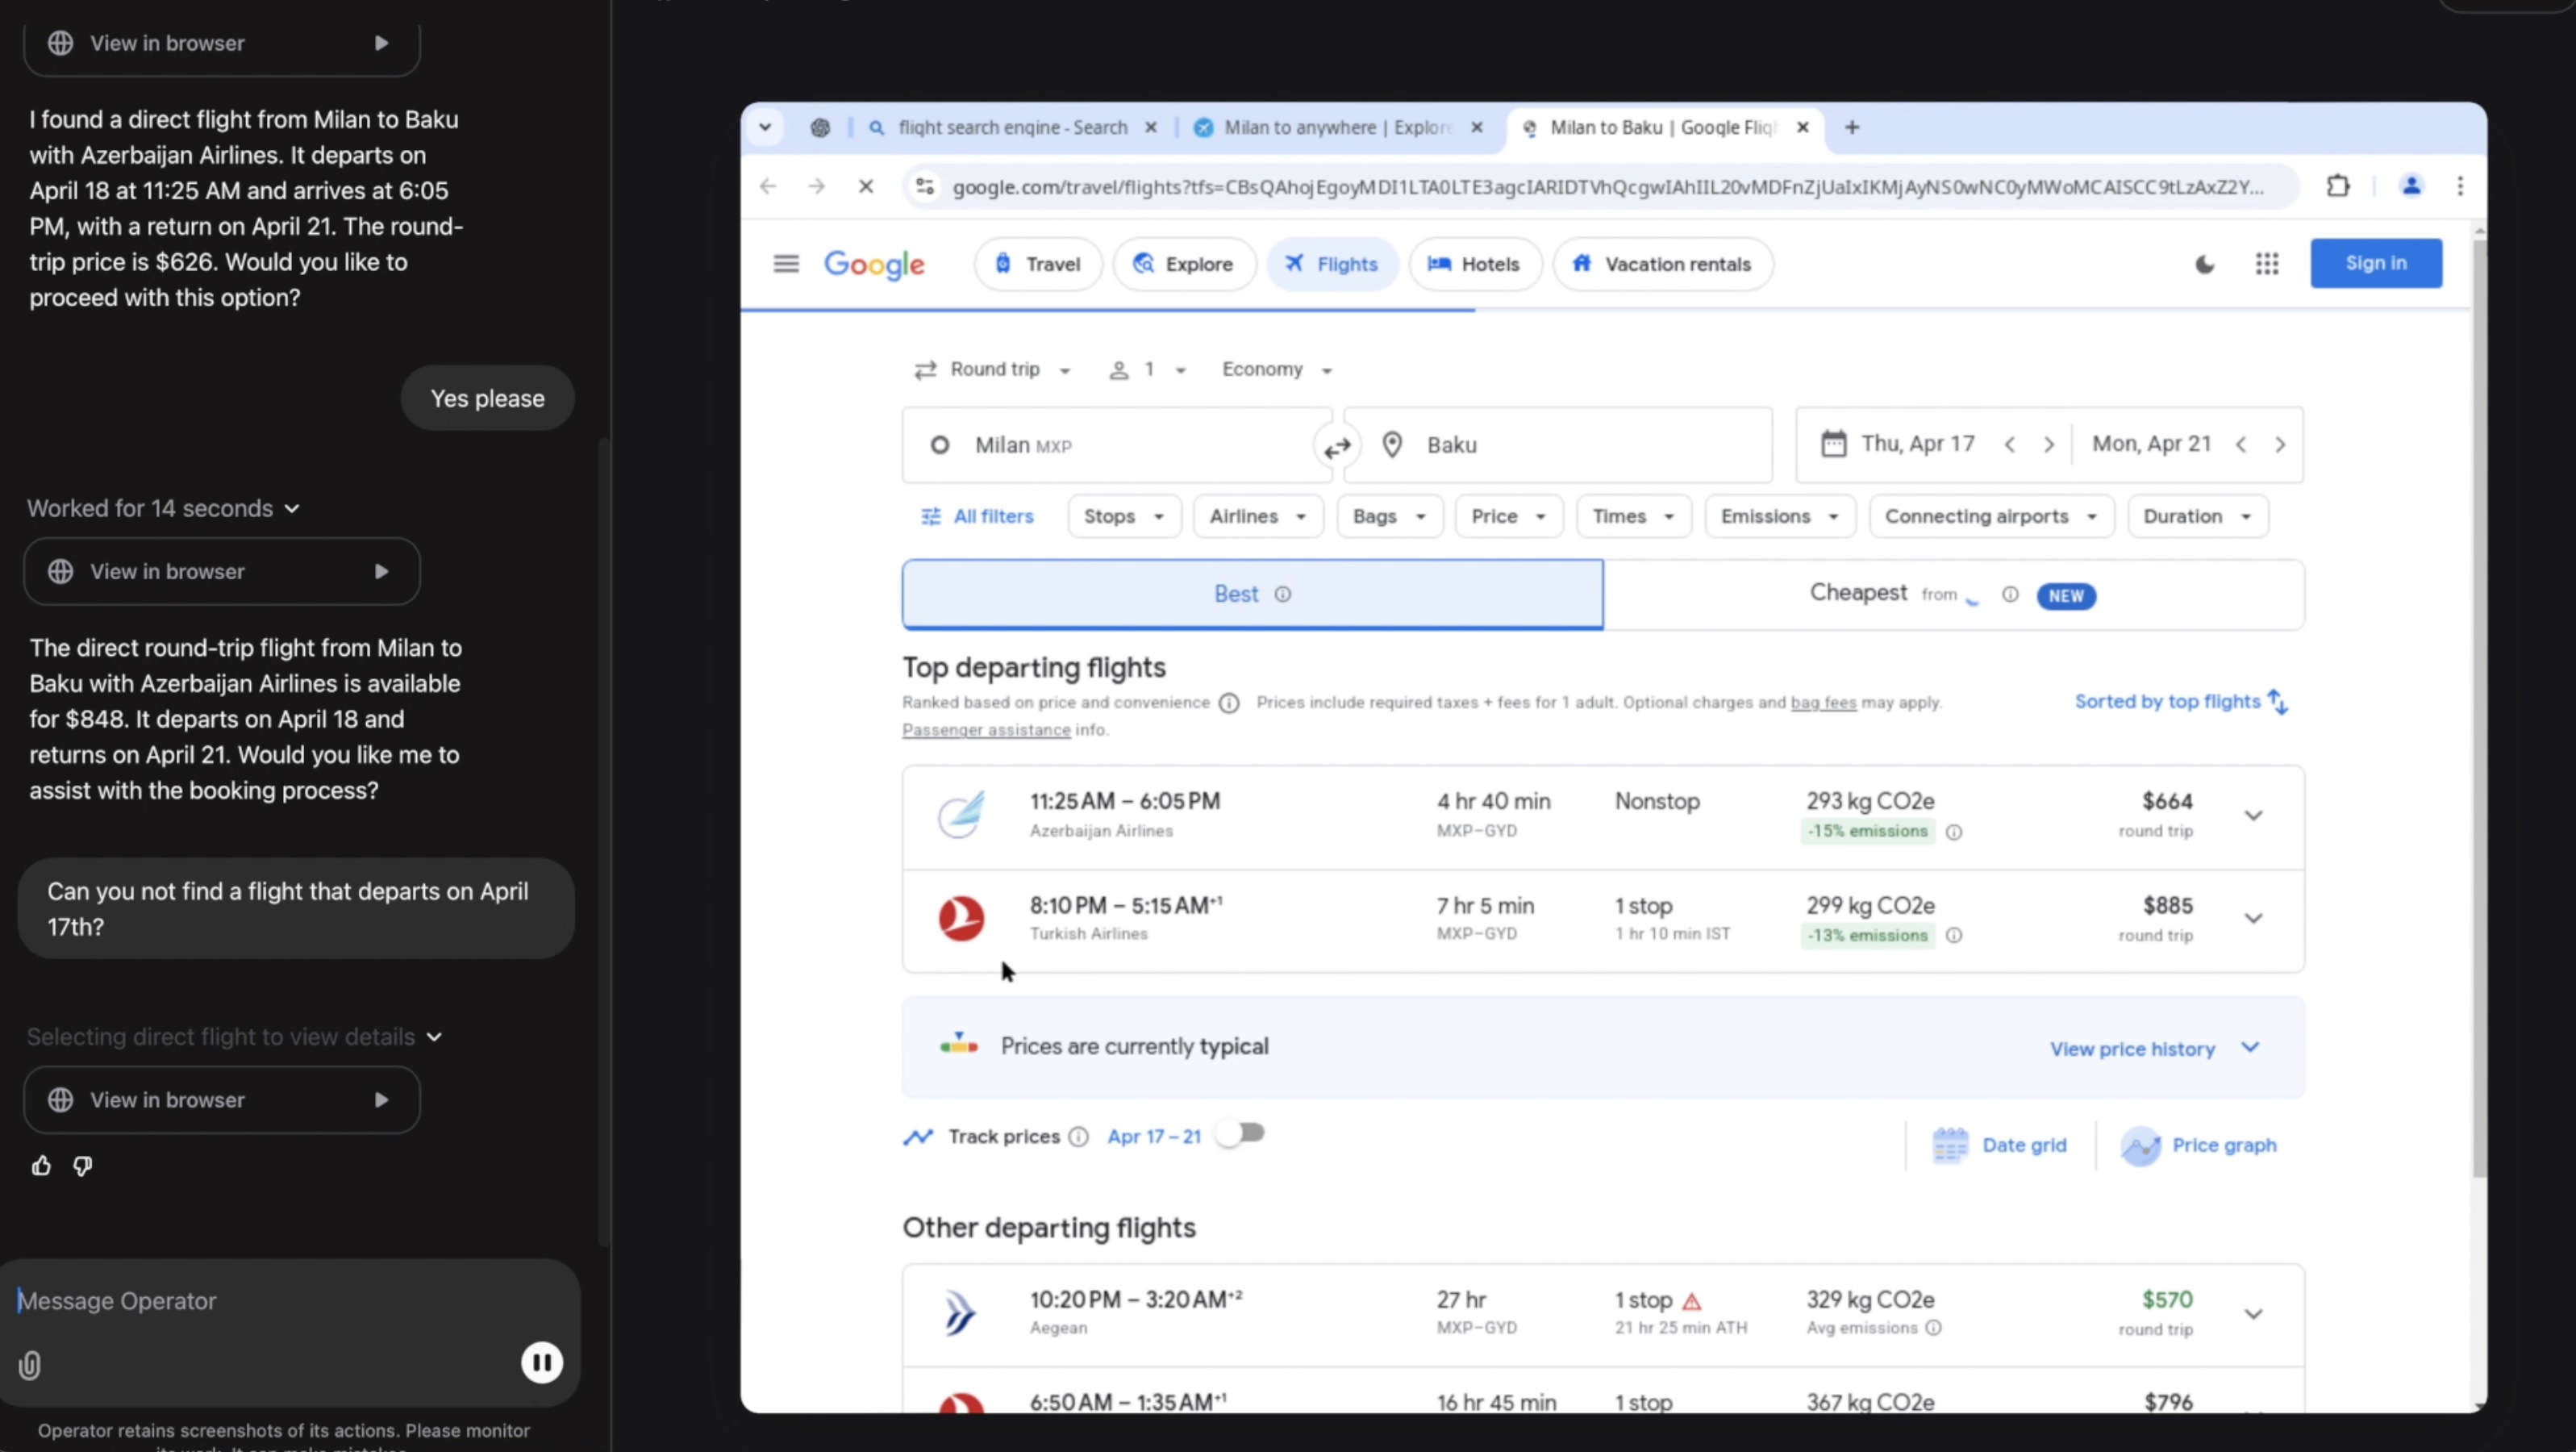
Task: Open the Stops filter dropdown
Action: click(x=1124, y=516)
